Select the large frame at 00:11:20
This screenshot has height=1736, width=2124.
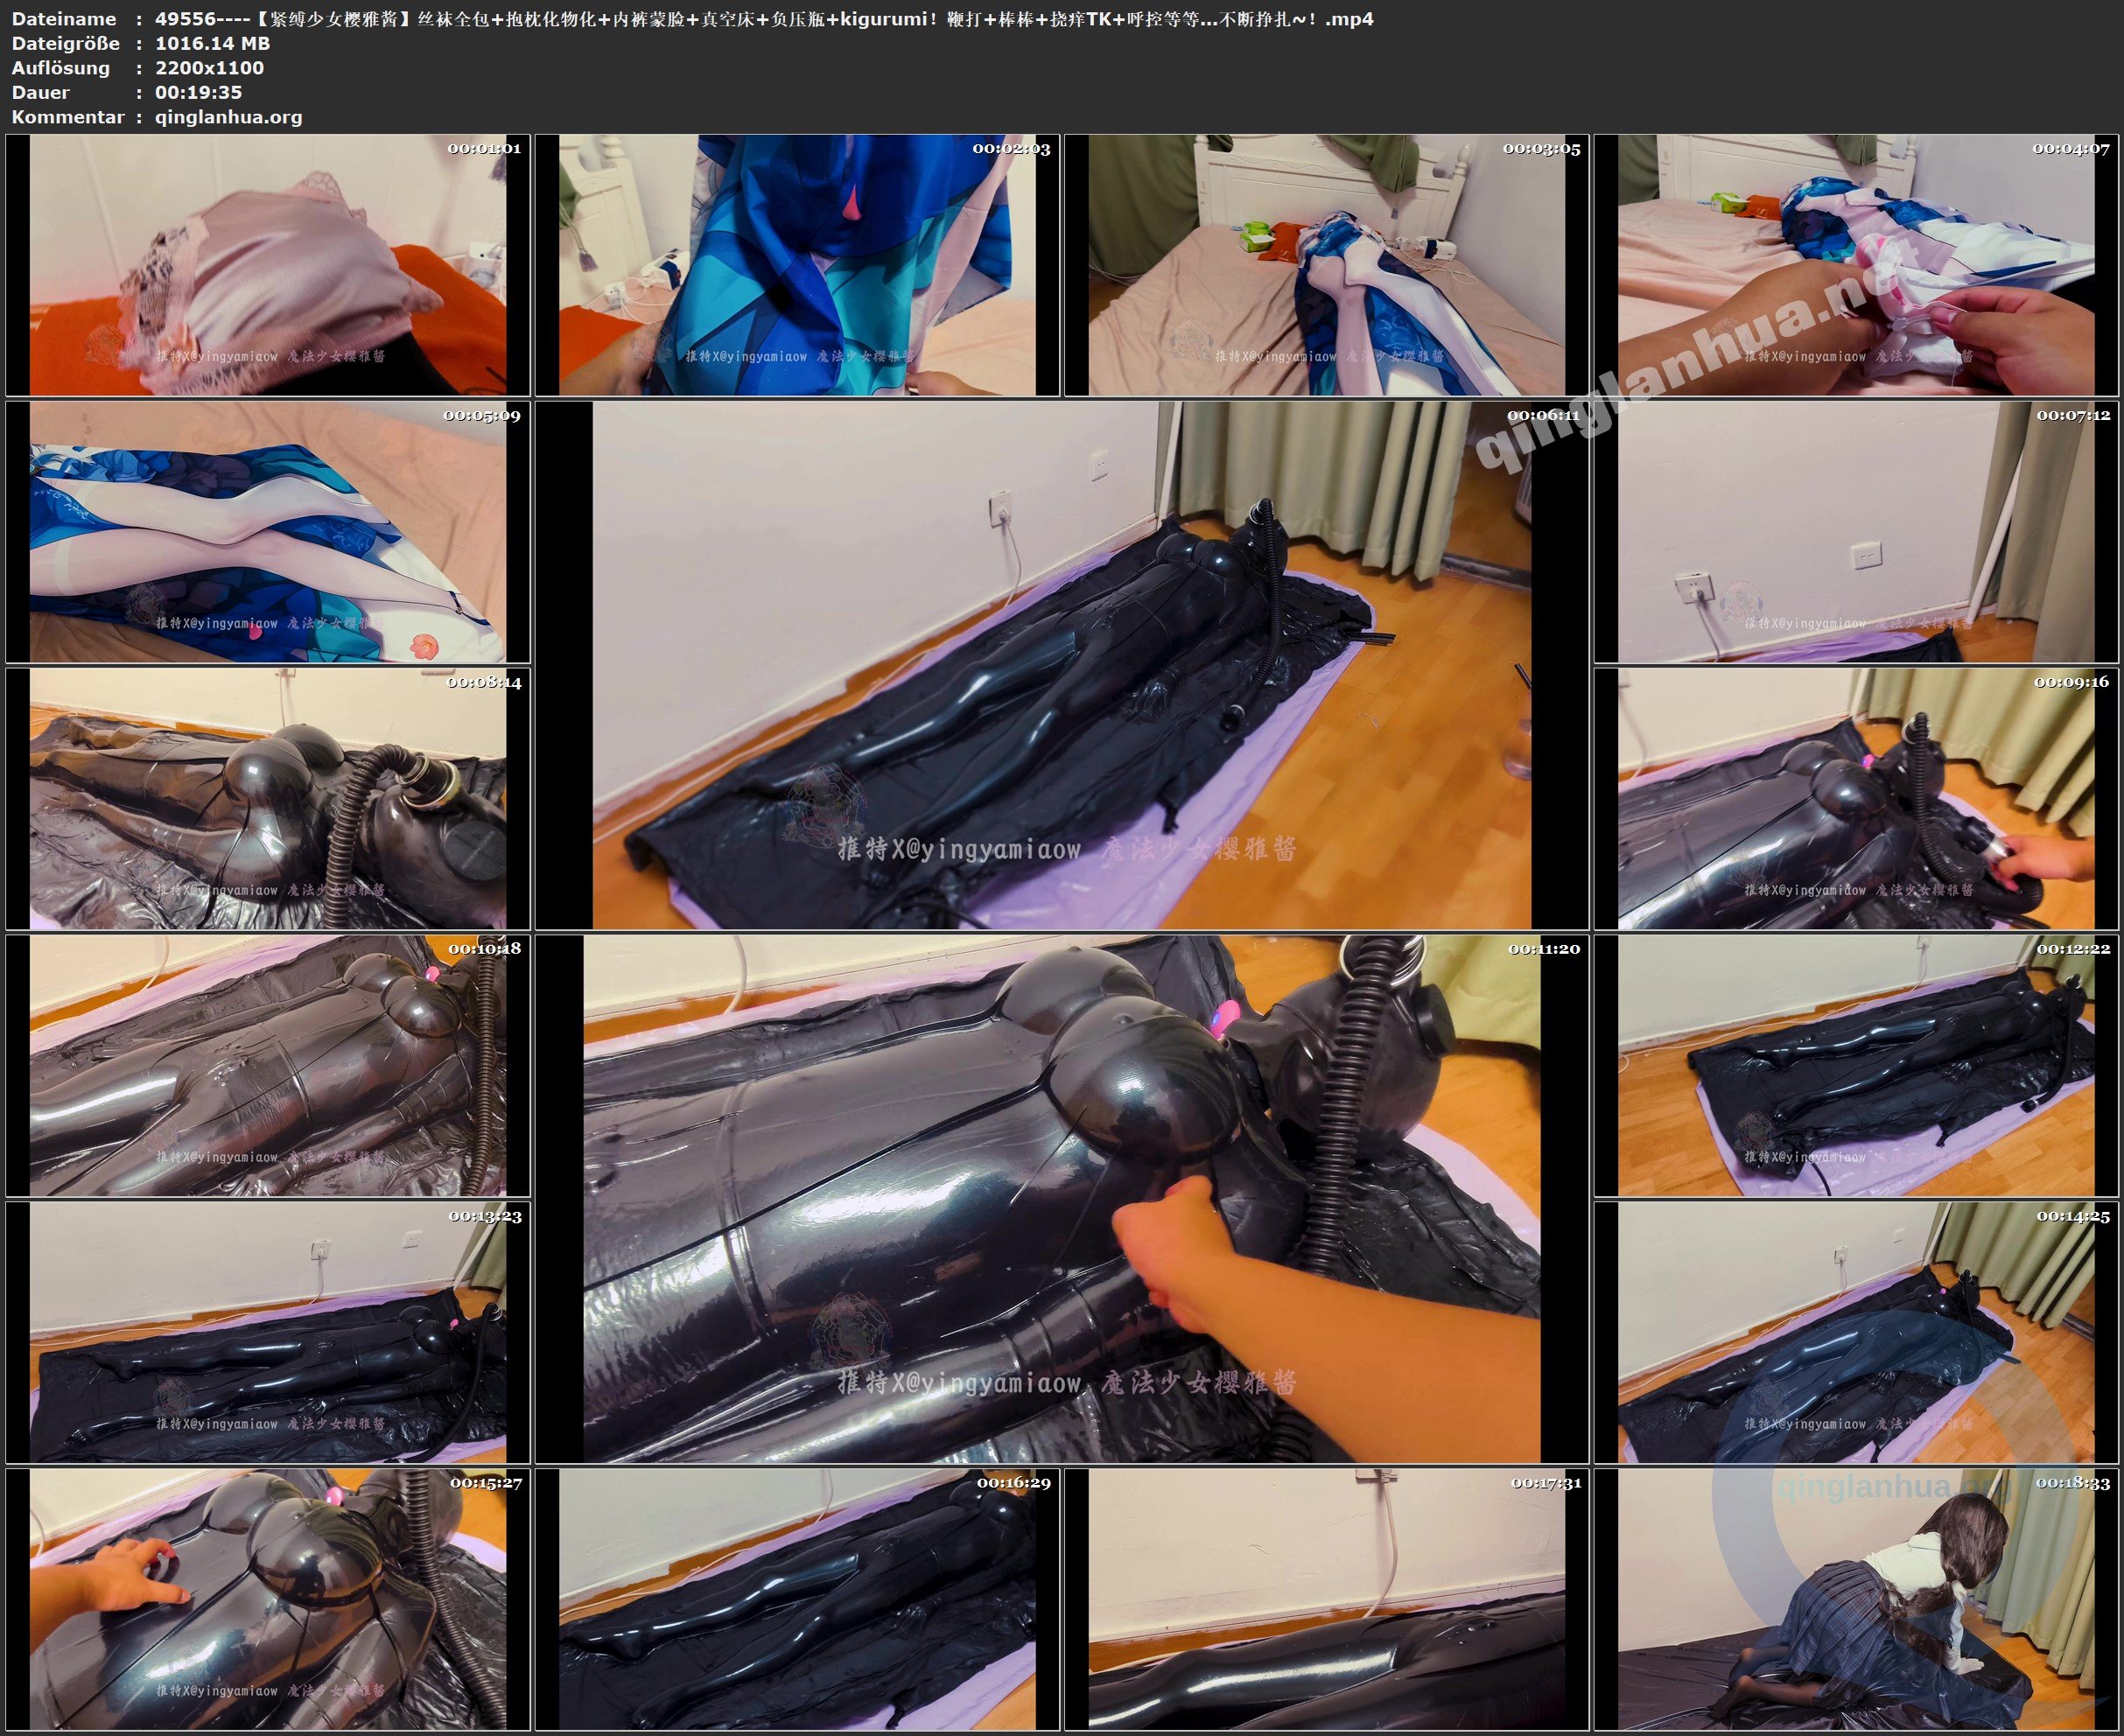pyautogui.click(x=1061, y=1199)
